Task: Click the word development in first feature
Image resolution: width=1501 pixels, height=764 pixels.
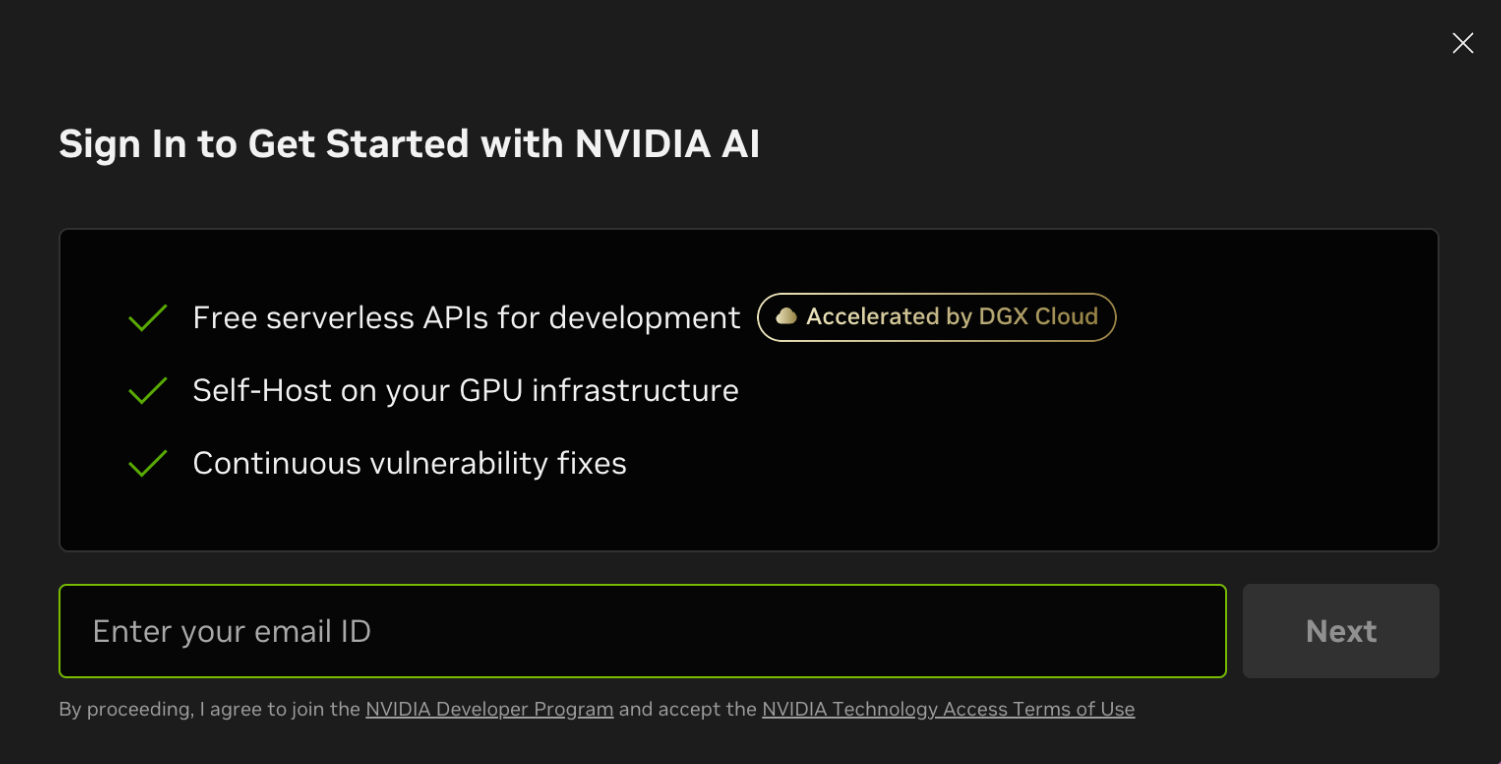Action: [644, 318]
